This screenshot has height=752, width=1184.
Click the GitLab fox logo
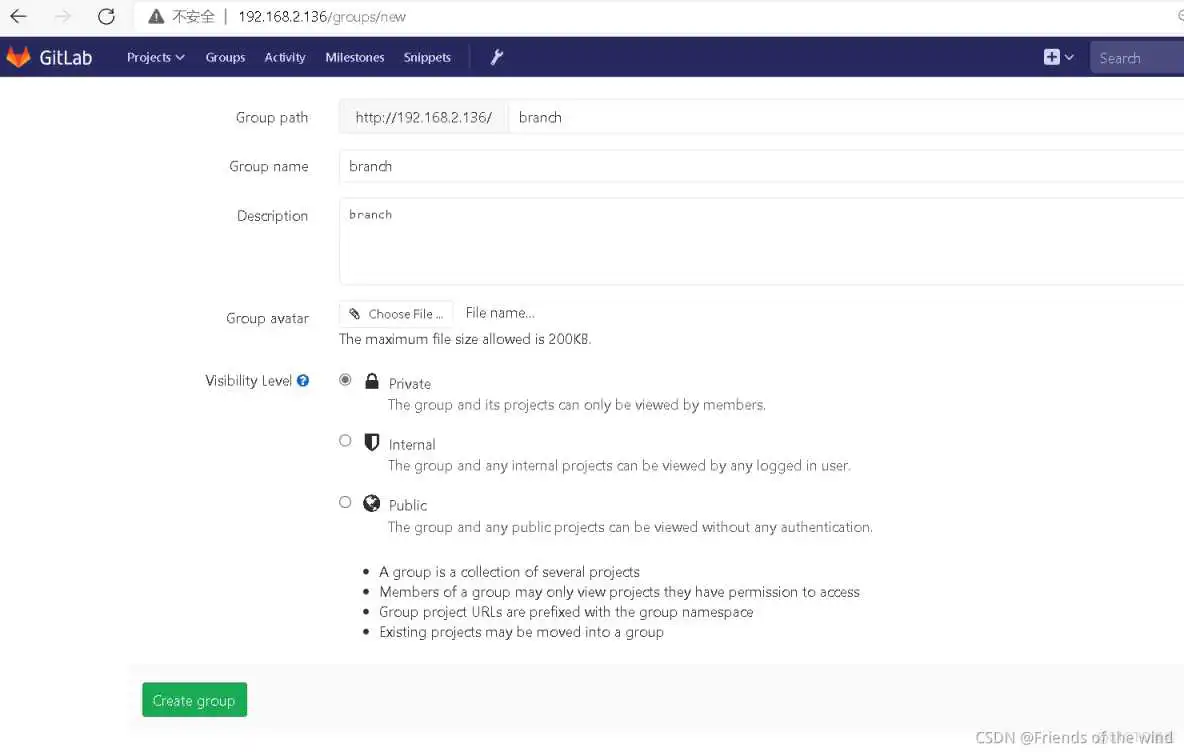pyautogui.click(x=18, y=57)
